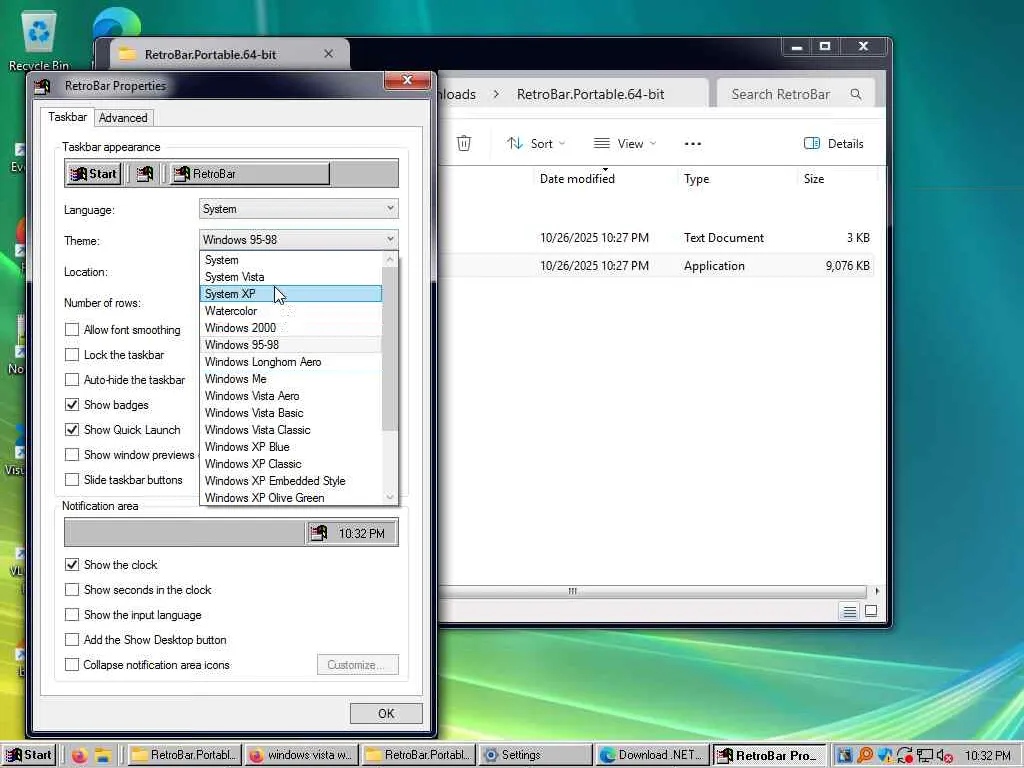The image size is (1024, 768).
Task: Uncheck Show badges
Action: pos(72,405)
